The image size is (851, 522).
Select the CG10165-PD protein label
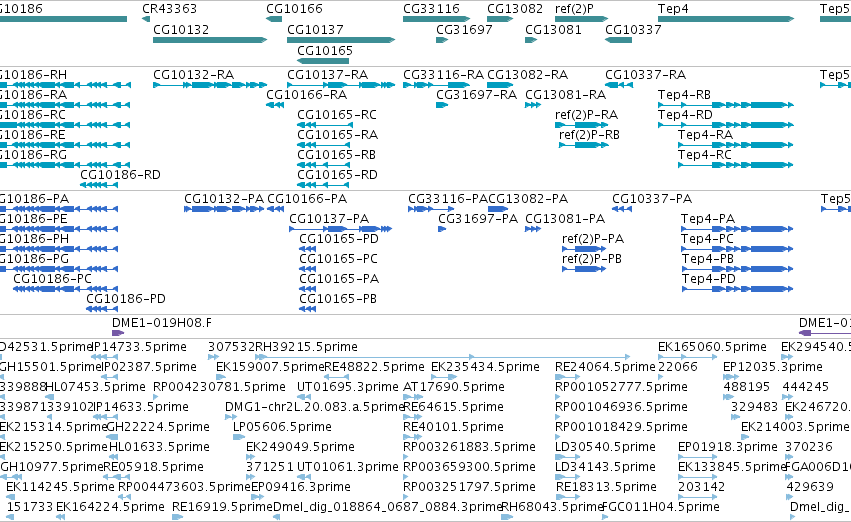(x=339, y=239)
